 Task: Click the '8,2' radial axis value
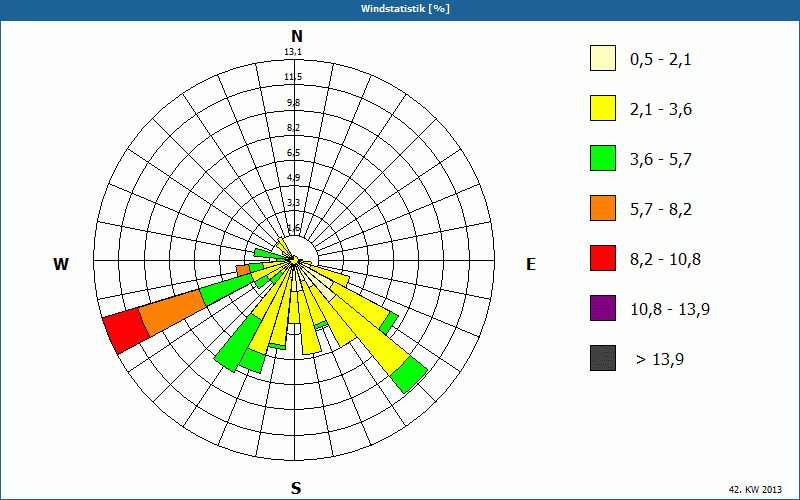tap(293, 128)
